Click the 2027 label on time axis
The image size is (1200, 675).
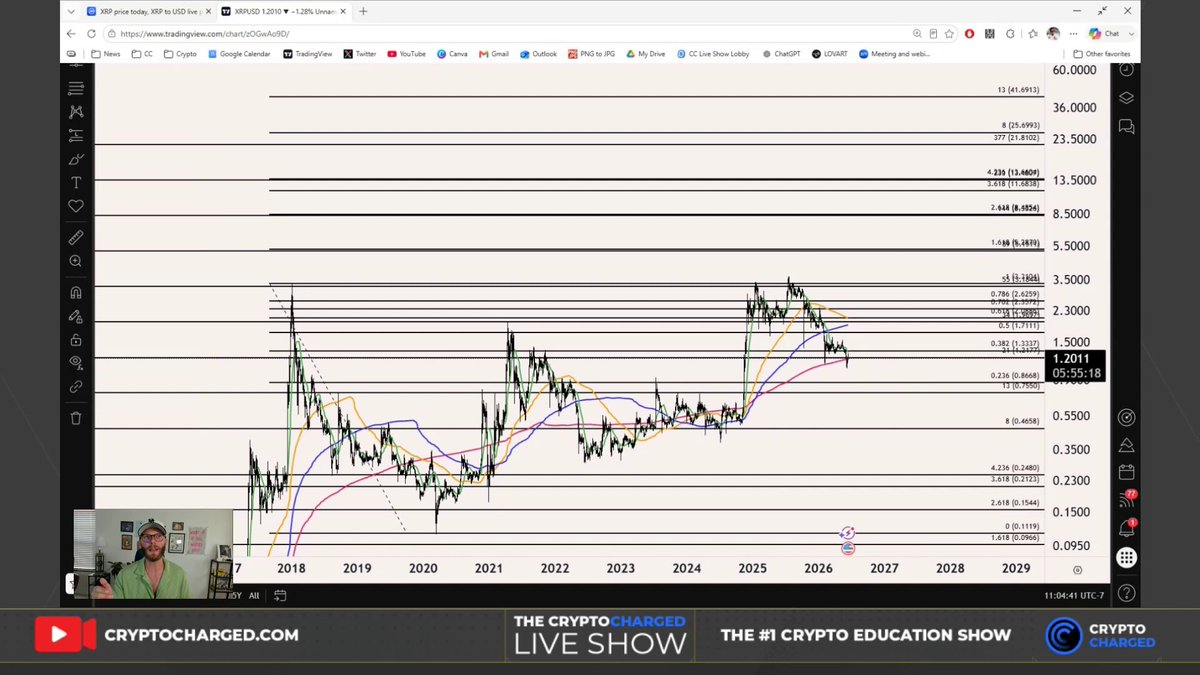pyautogui.click(x=884, y=568)
